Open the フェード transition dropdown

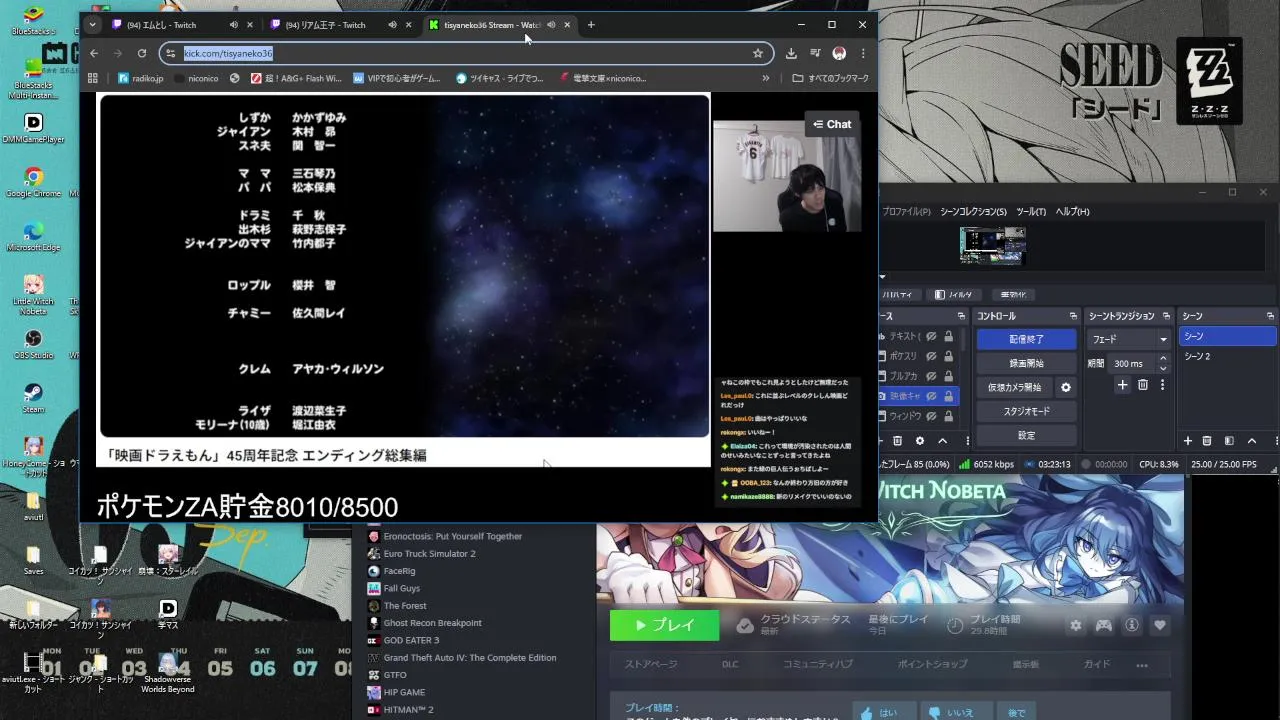1129,339
